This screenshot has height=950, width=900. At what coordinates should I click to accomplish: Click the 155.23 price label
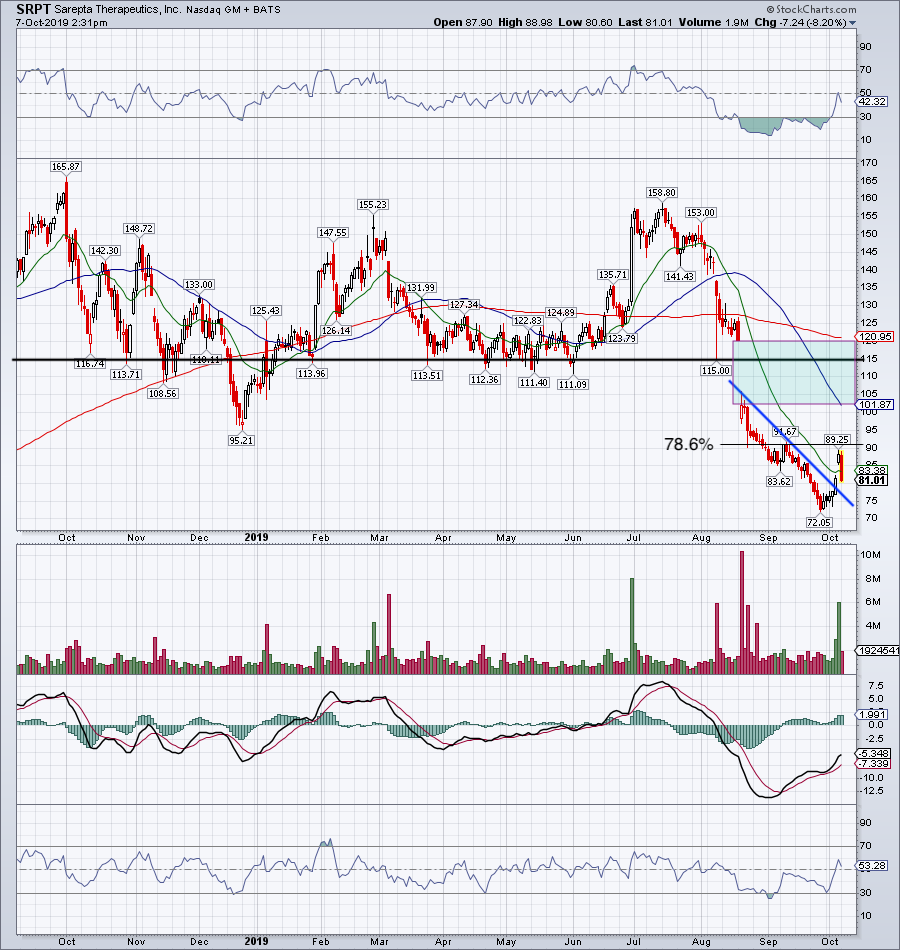[372, 205]
